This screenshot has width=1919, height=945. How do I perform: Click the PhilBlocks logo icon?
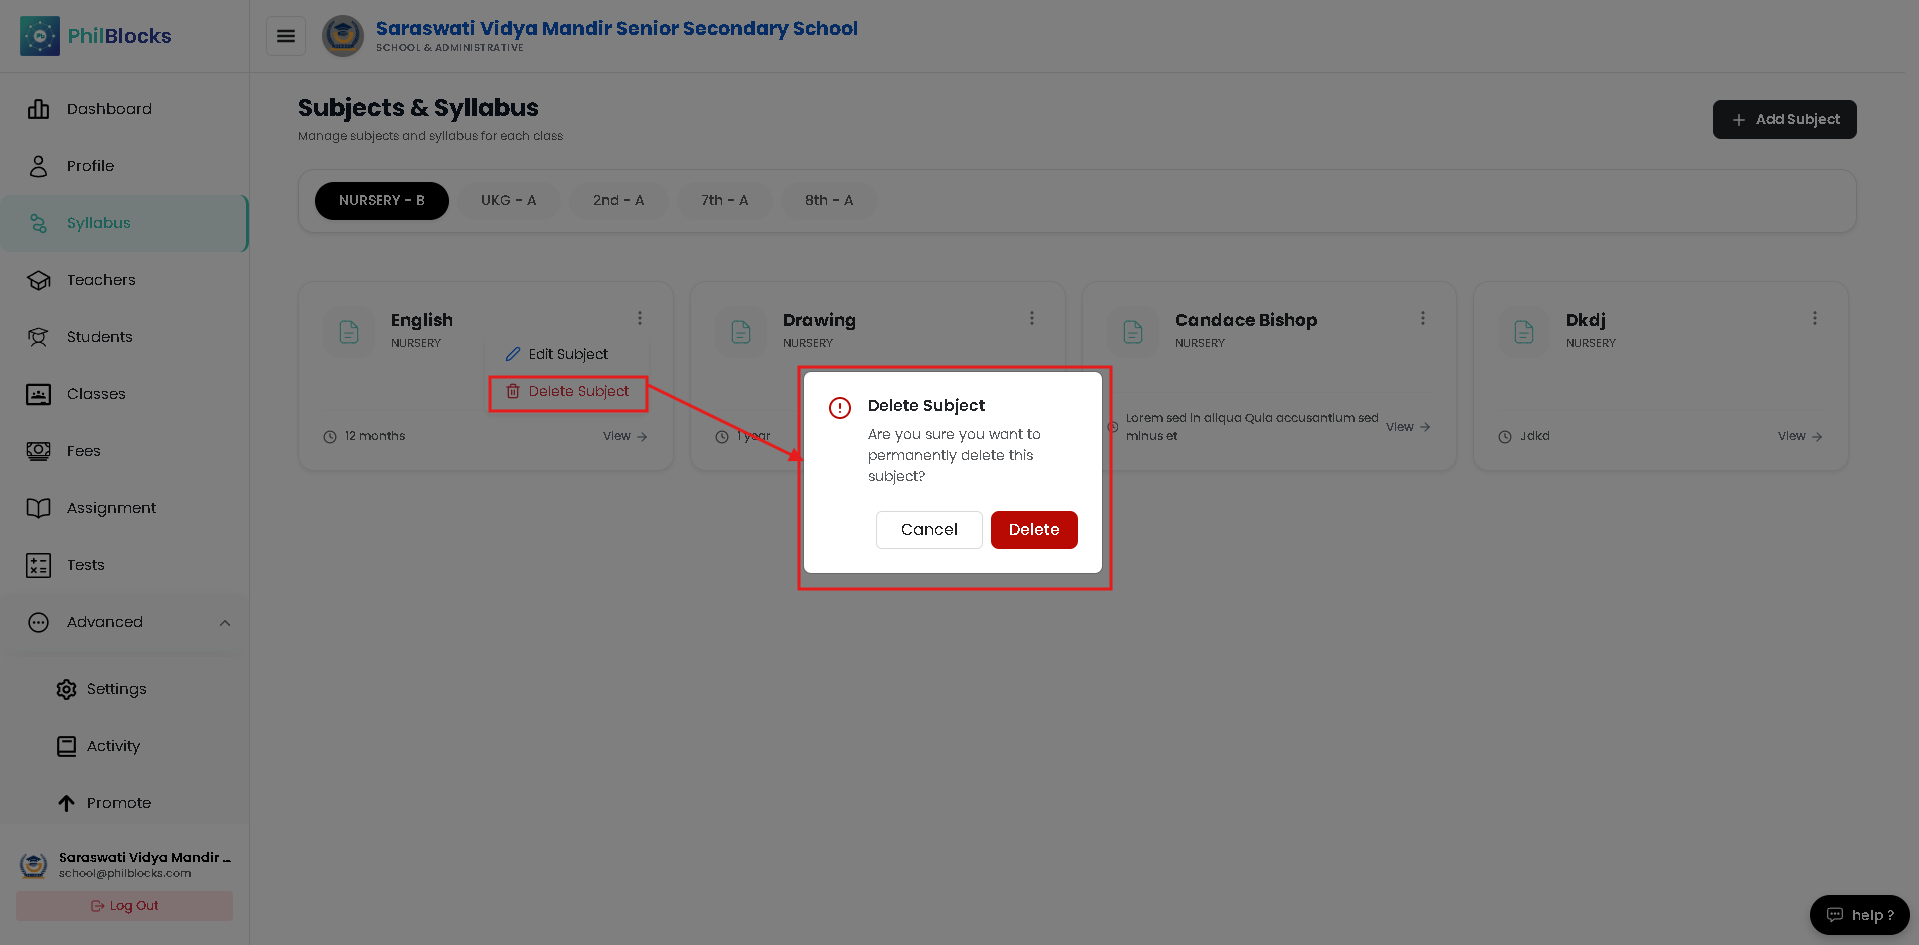tap(40, 36)
